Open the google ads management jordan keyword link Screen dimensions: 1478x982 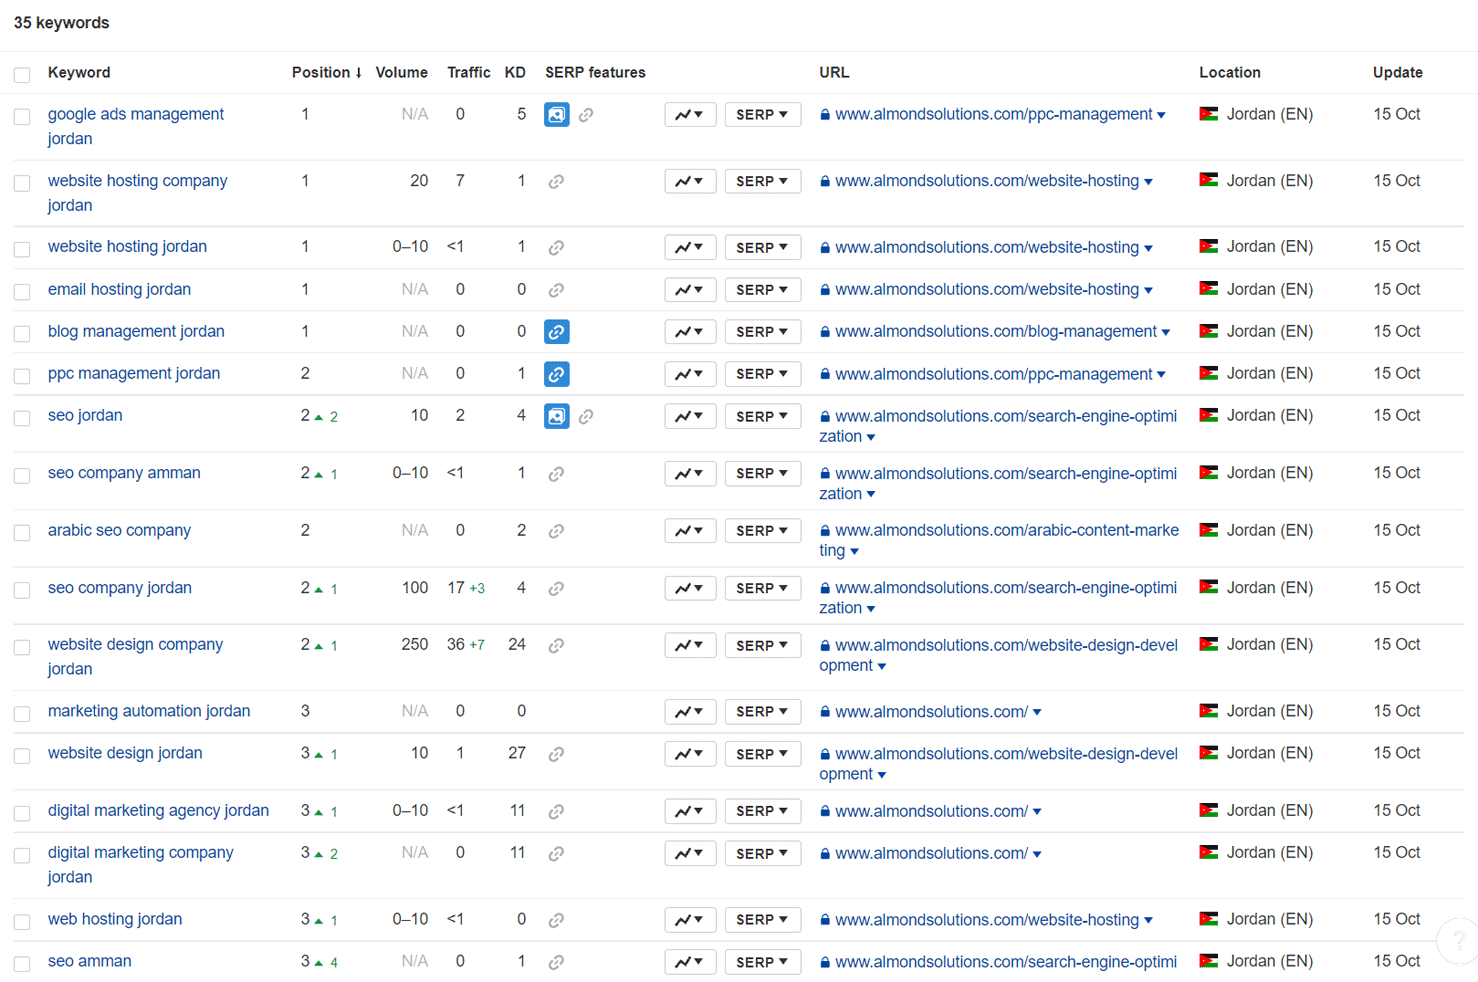pos(136,127)
